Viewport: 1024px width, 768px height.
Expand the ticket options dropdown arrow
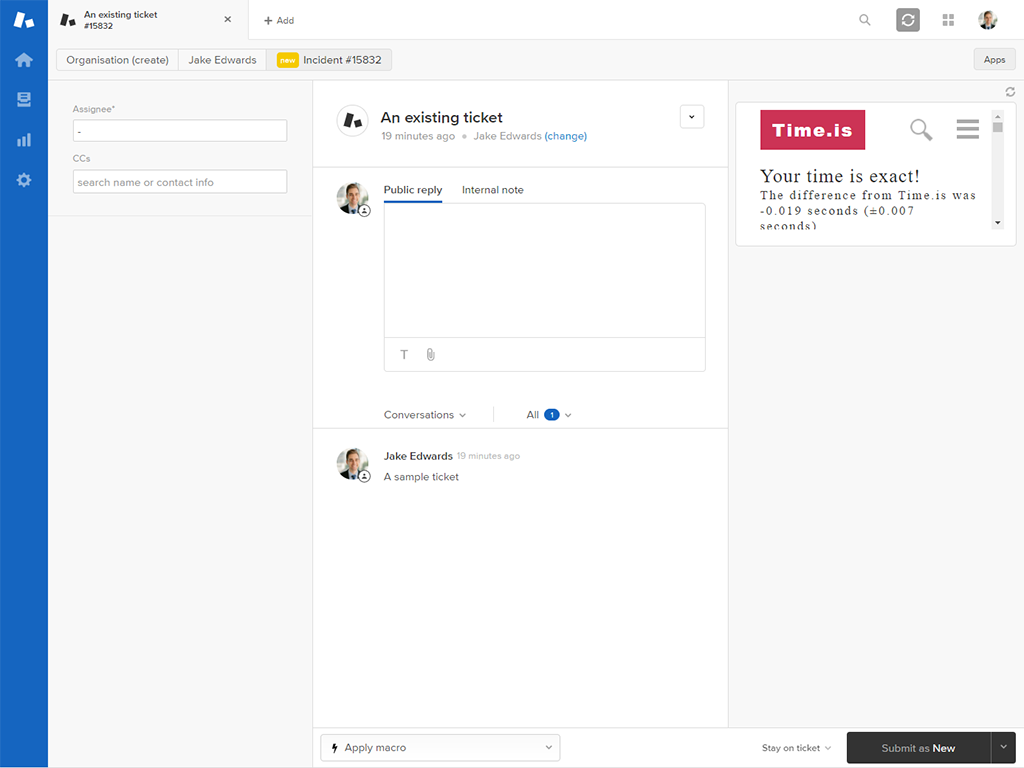point(692,117)
